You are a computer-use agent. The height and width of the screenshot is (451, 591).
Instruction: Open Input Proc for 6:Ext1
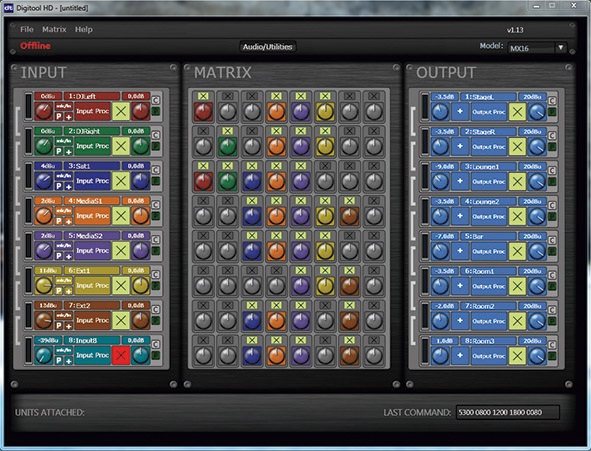point(92,286)
